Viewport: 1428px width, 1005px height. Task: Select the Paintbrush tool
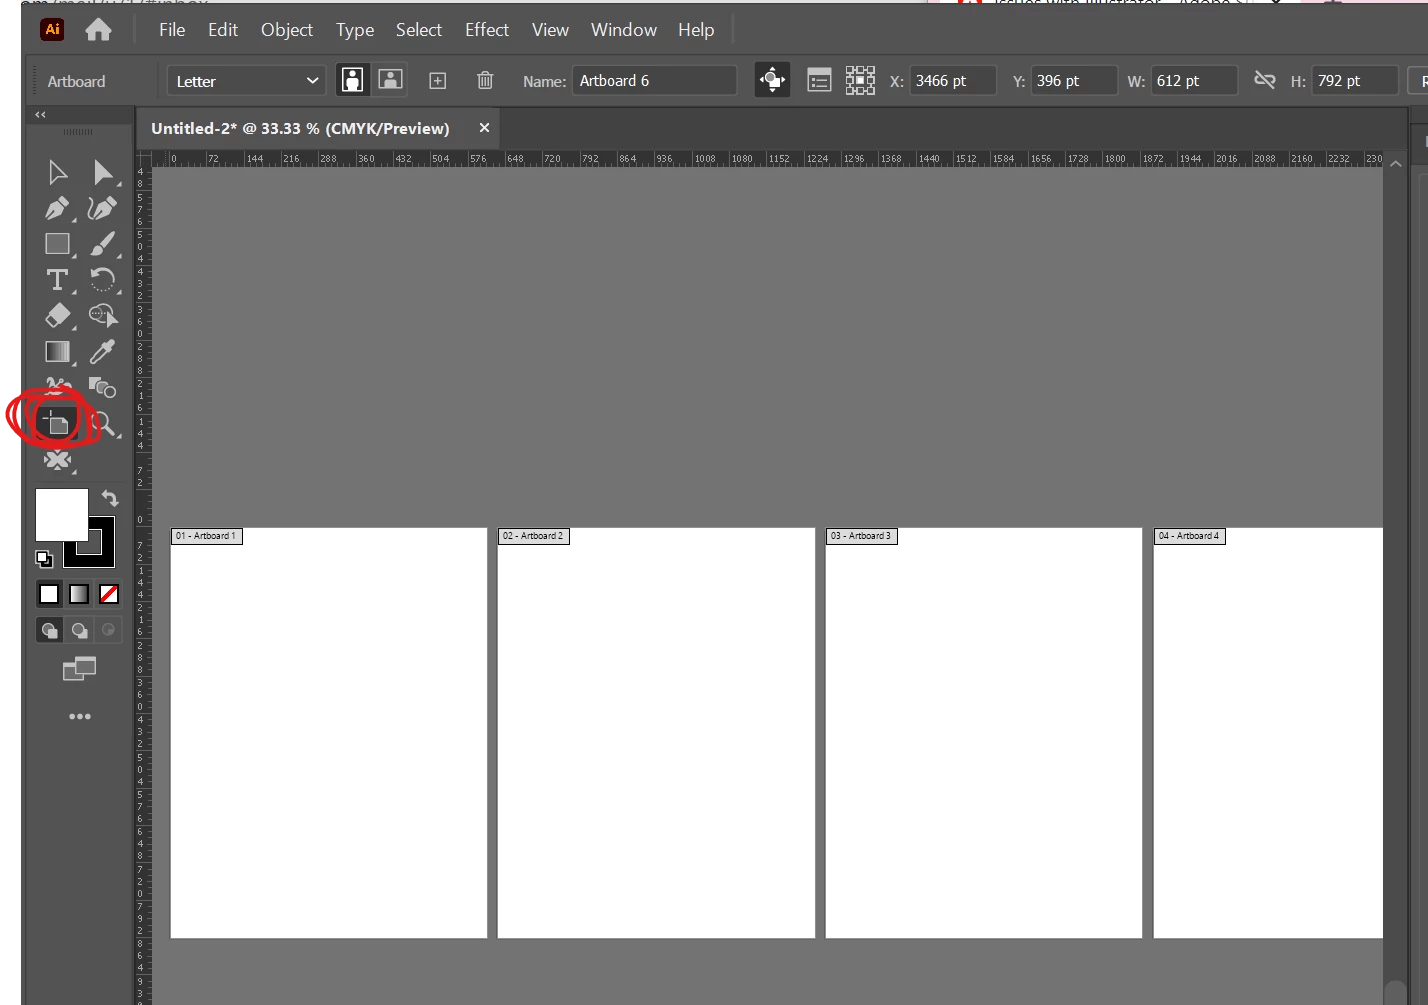[x=102, y=244]
